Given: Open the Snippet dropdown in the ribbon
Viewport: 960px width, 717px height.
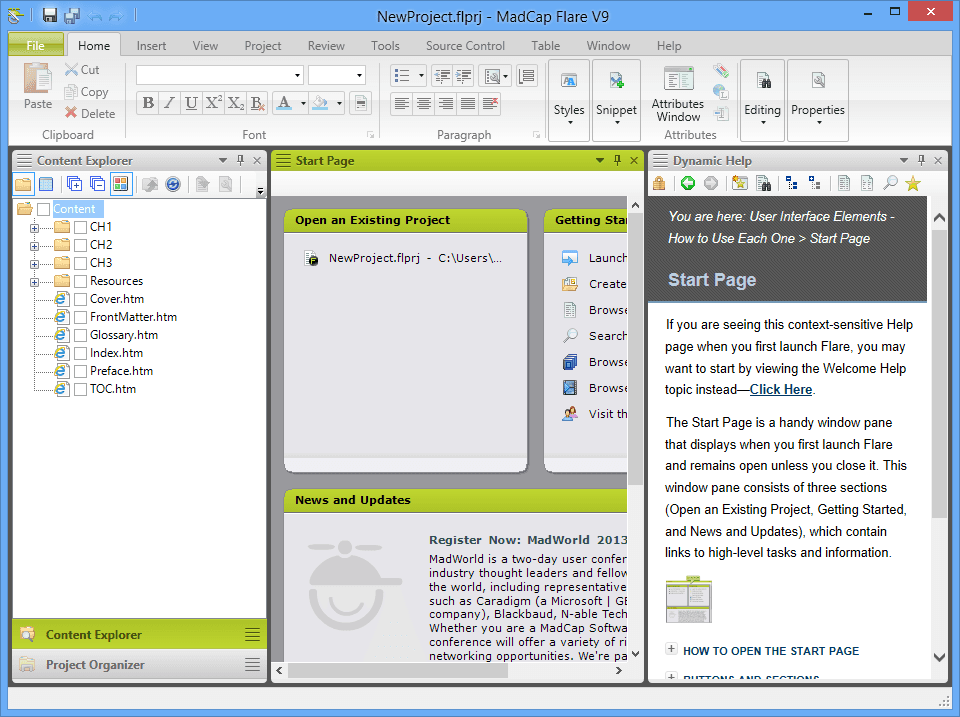Looking at the screenshot, I should coord(617,100).
